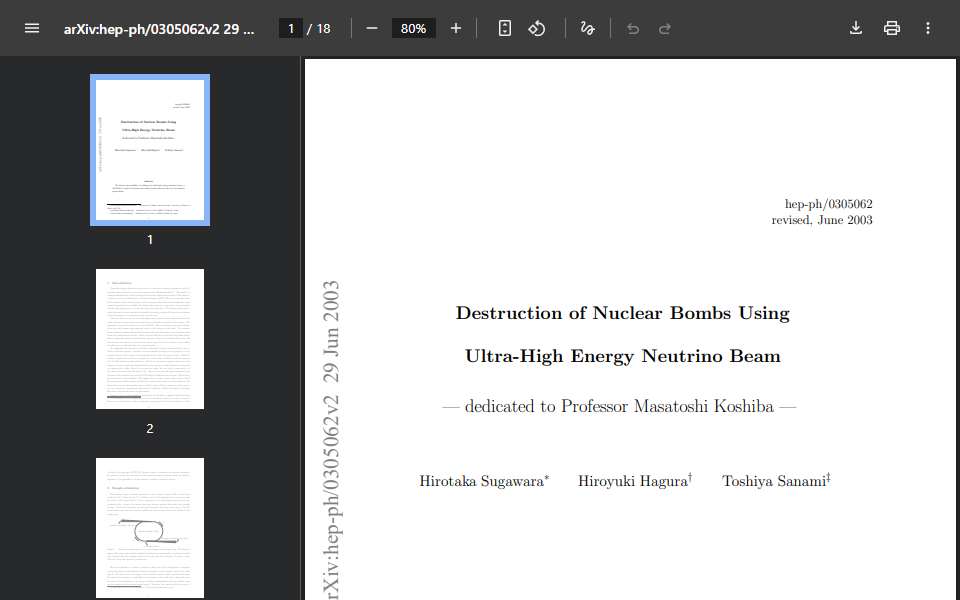
Task: Click the vertical arXiv watermark identifier text
Action: point(331,440)
